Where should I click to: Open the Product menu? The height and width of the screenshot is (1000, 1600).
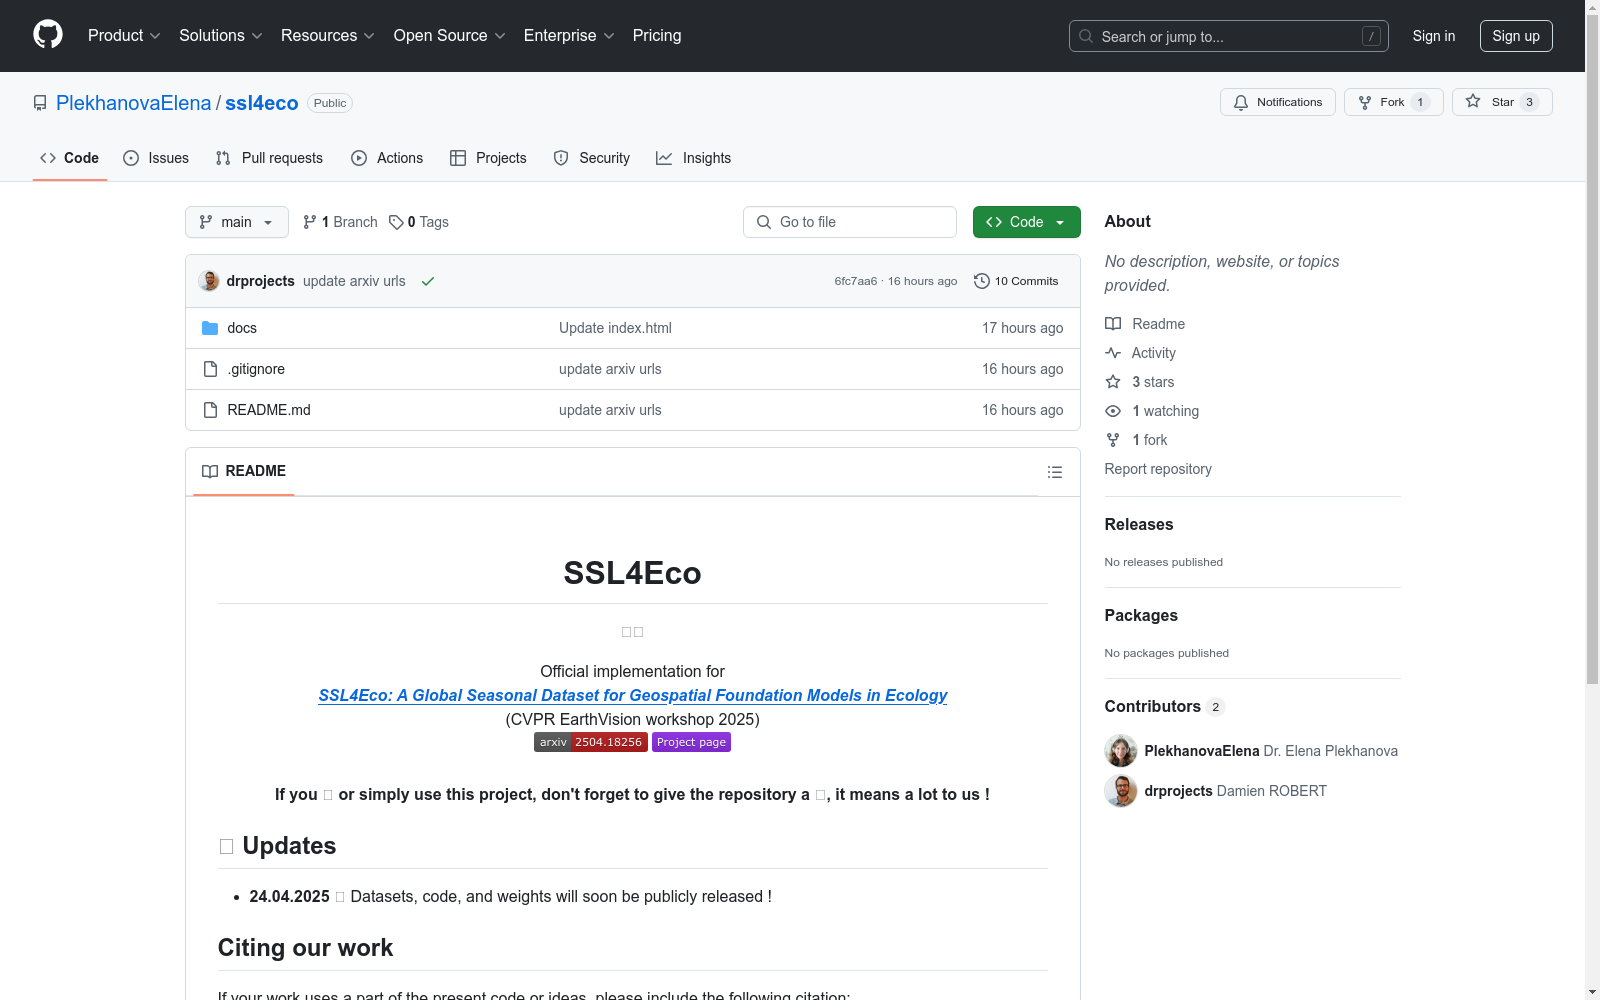click(x=124, y=36)
